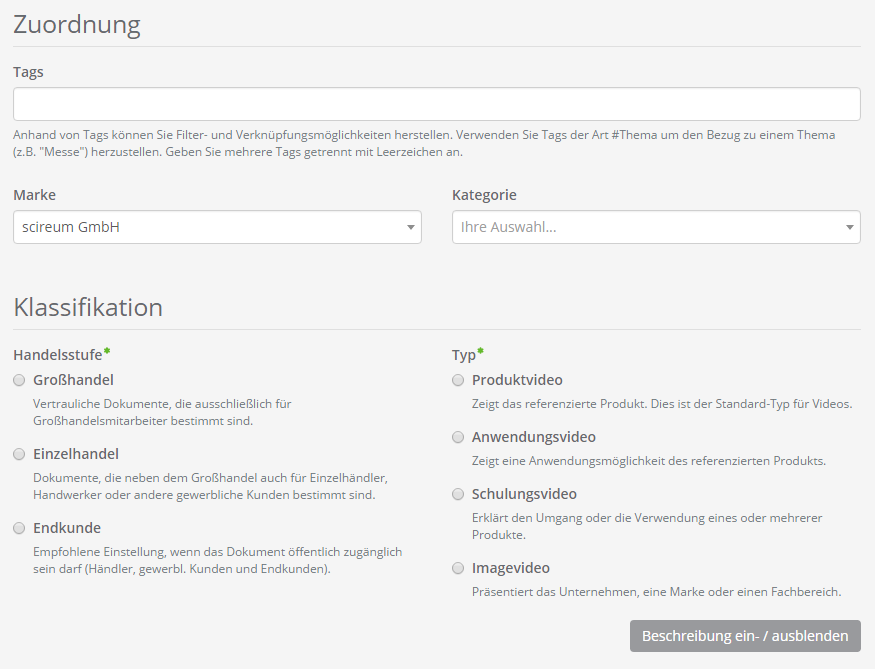Click the Typ group label
The image size is (875, 669).
tap(464, 354)
